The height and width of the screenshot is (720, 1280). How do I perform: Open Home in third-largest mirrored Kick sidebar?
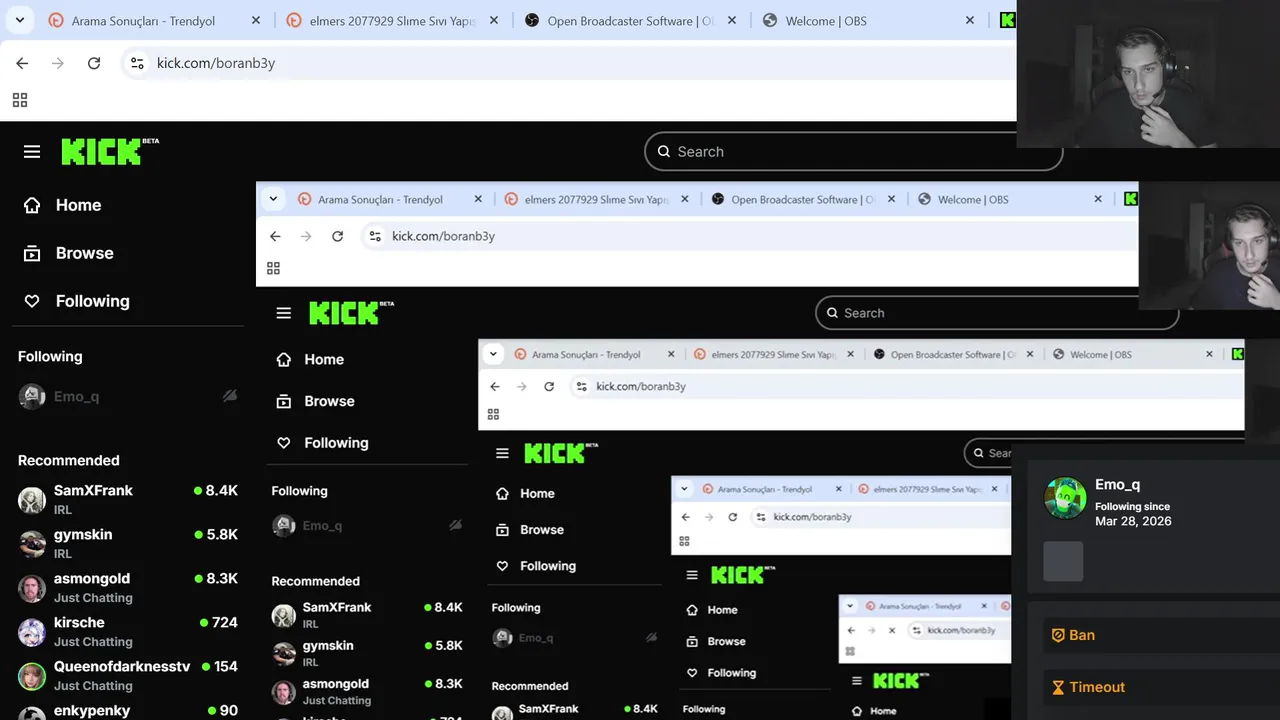click(526, 493)
